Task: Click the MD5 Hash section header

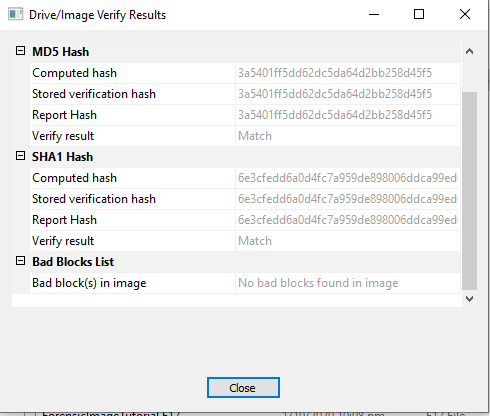Action: click(x=61, y=52)
